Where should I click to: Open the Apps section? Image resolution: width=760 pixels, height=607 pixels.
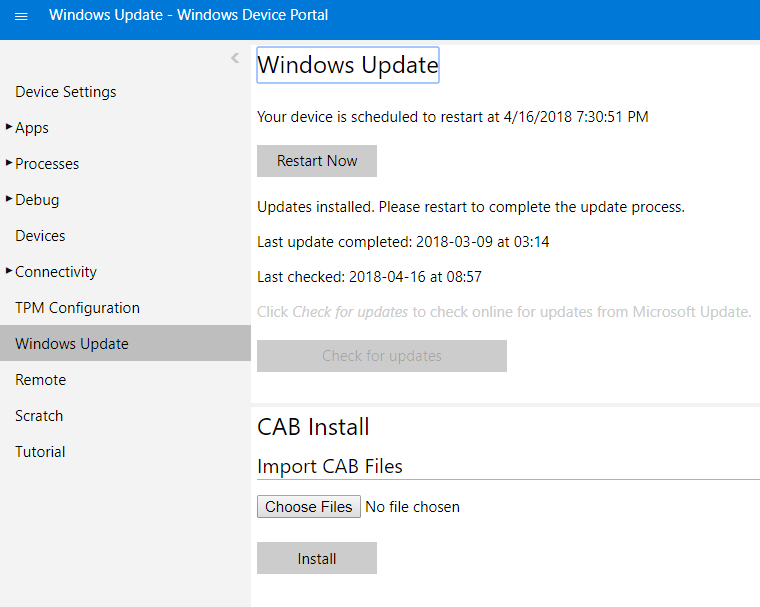pyautogui.click(x=32, y=128)
